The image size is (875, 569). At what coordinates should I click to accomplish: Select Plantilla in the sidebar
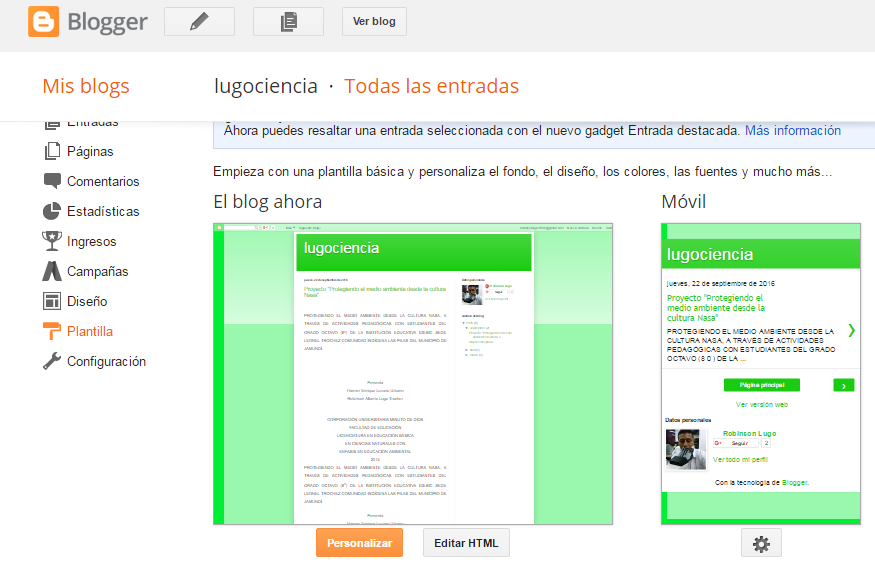coord(90,331)
